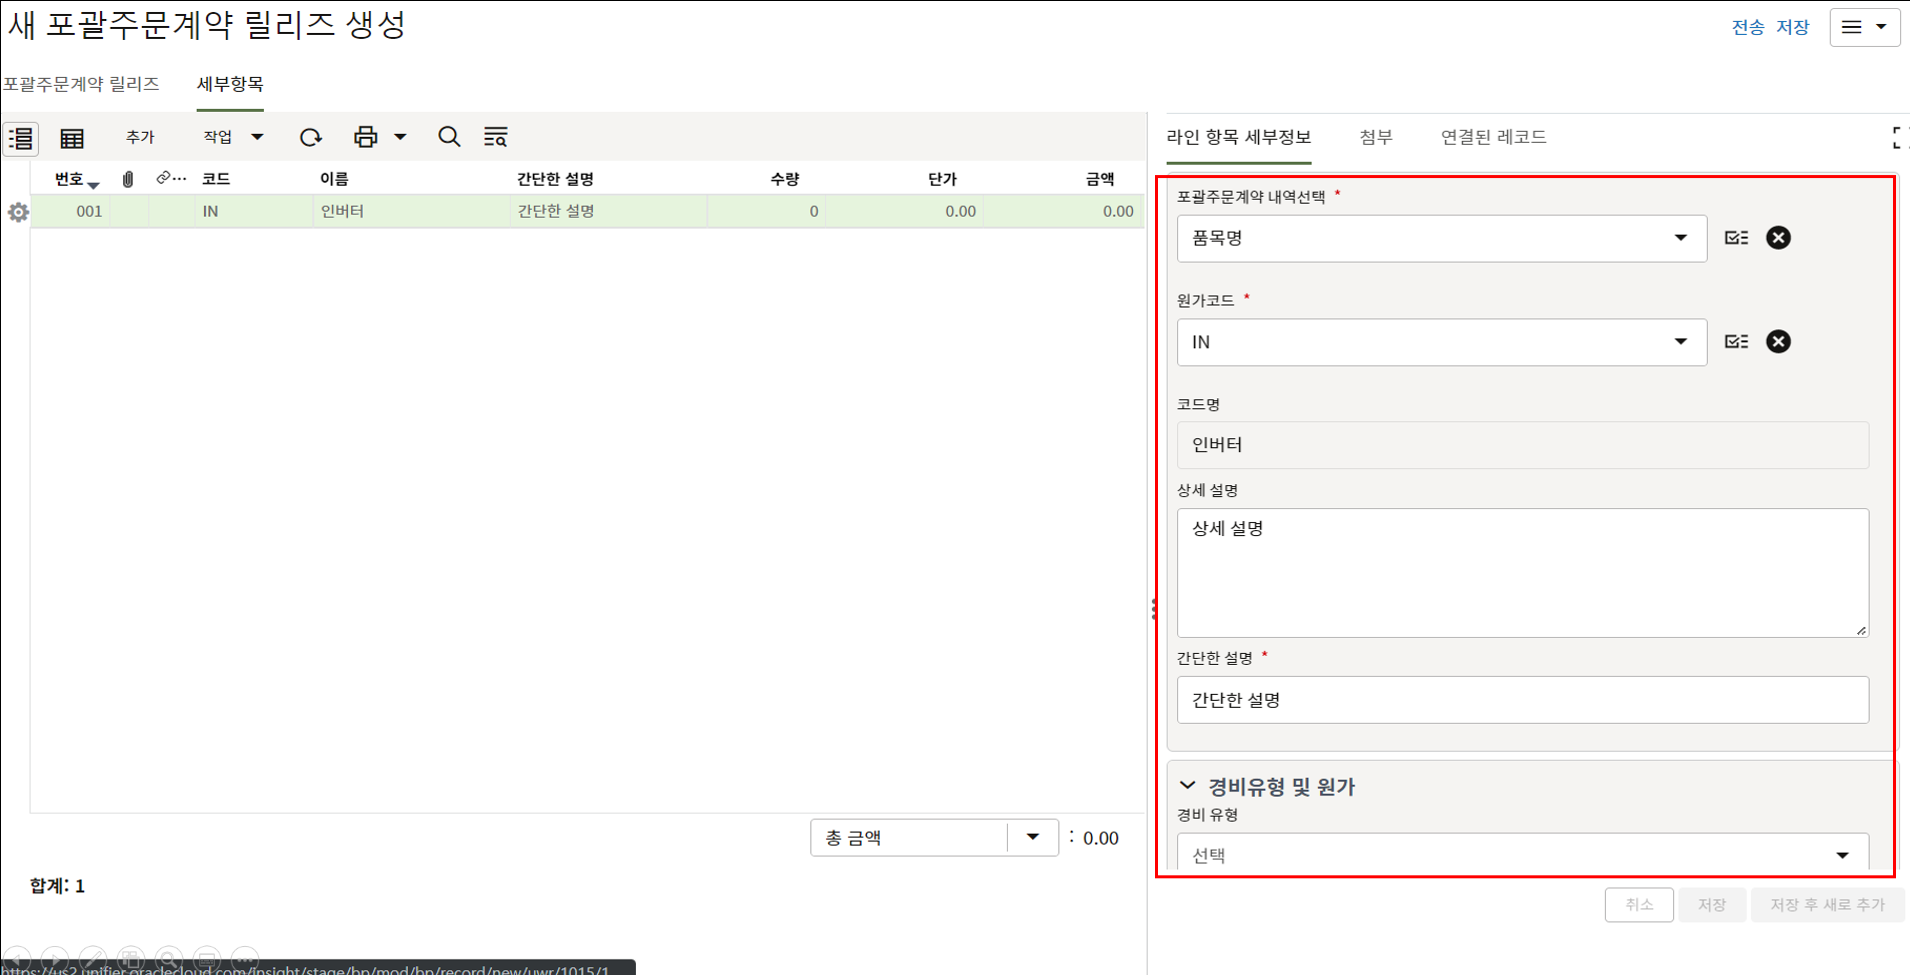Click the gear icon beside row 001

pyautogui.click(x=18, y=212)
